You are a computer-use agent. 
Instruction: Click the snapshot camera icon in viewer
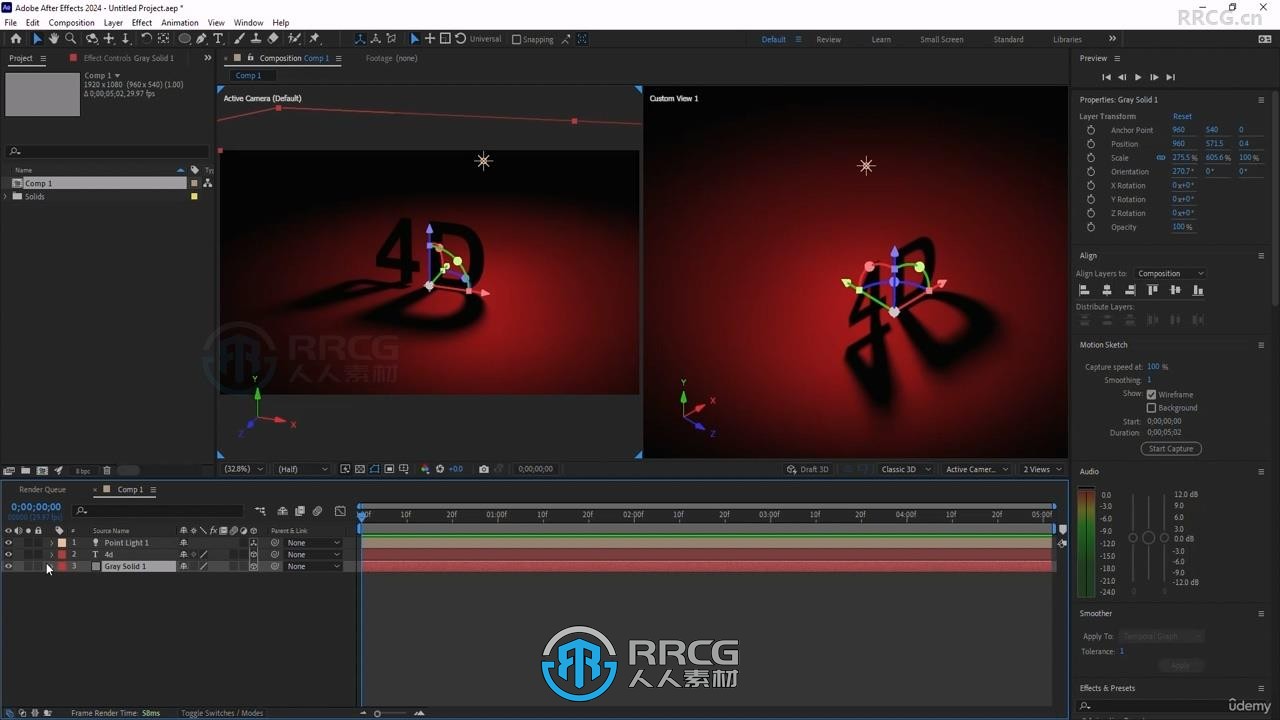point(484,469)
